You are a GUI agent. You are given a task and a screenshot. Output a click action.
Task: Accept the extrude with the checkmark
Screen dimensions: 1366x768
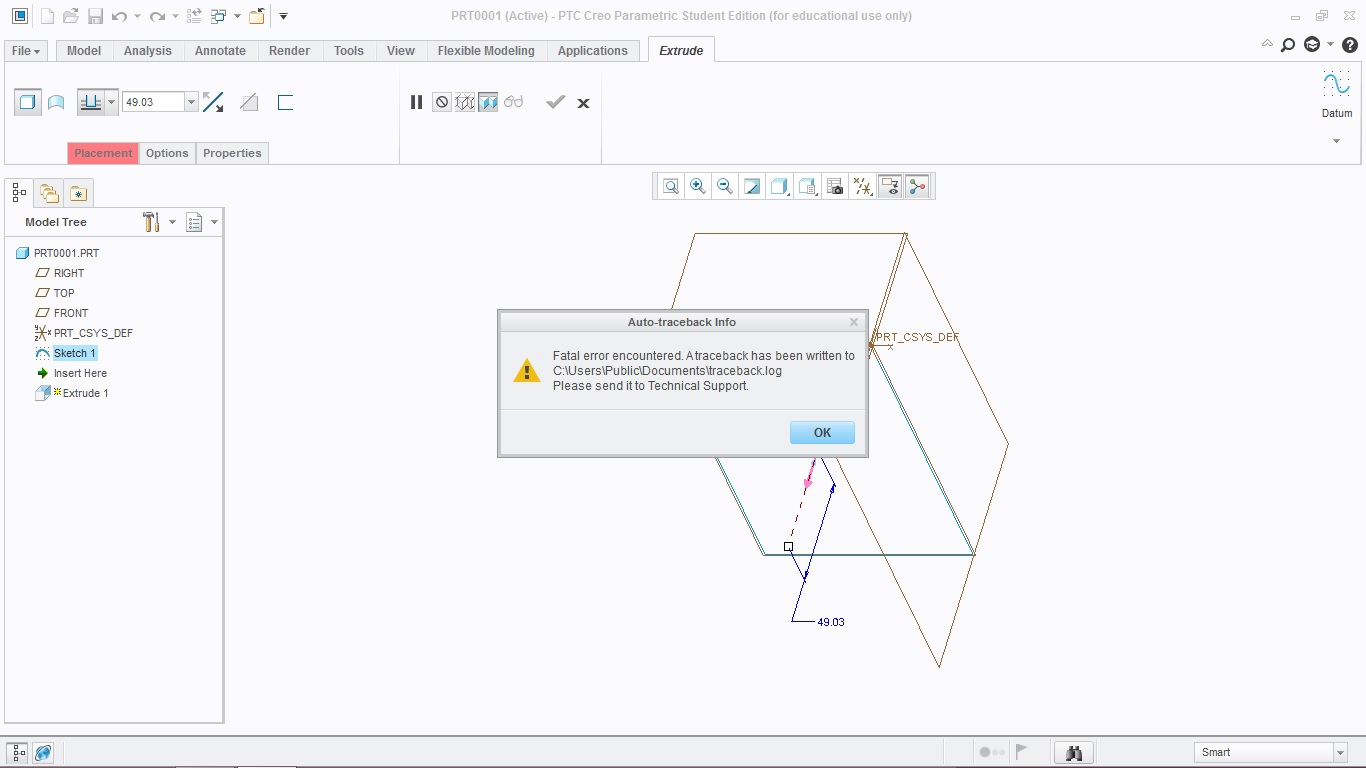(x=556, y=102)
